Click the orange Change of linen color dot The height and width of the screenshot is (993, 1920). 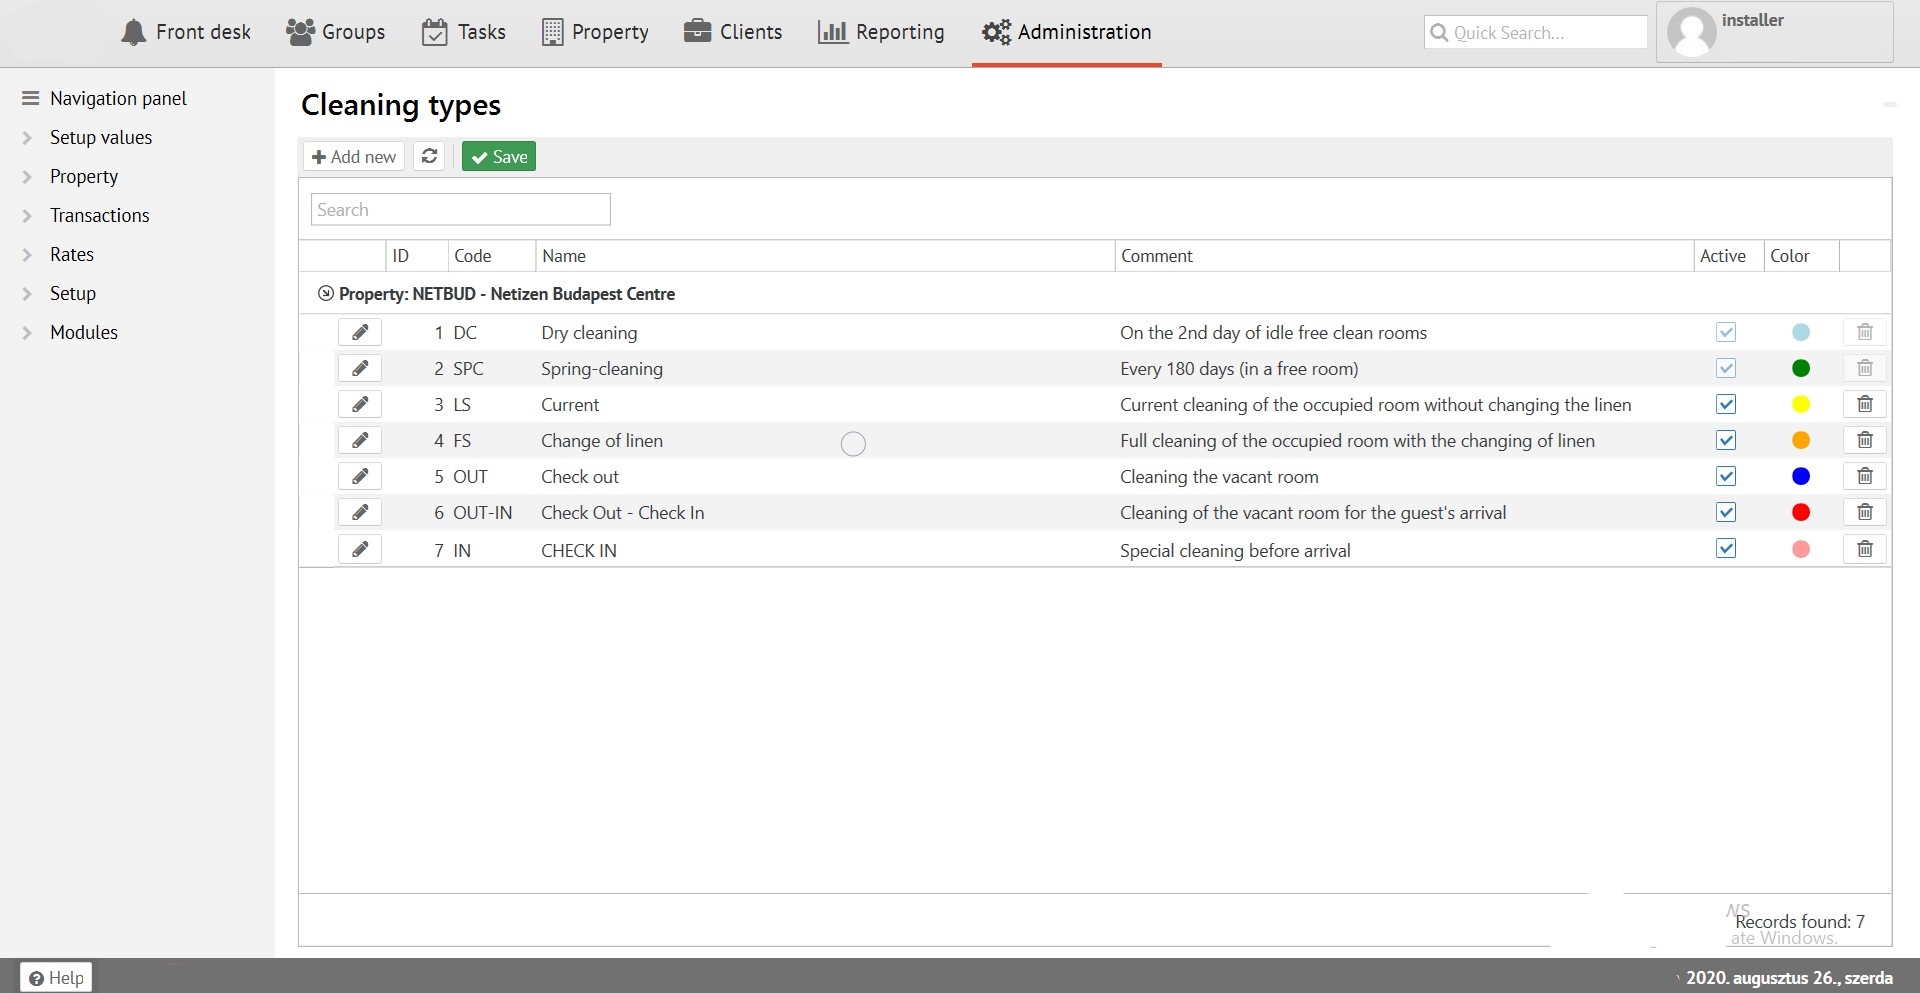coord(1801,440)
